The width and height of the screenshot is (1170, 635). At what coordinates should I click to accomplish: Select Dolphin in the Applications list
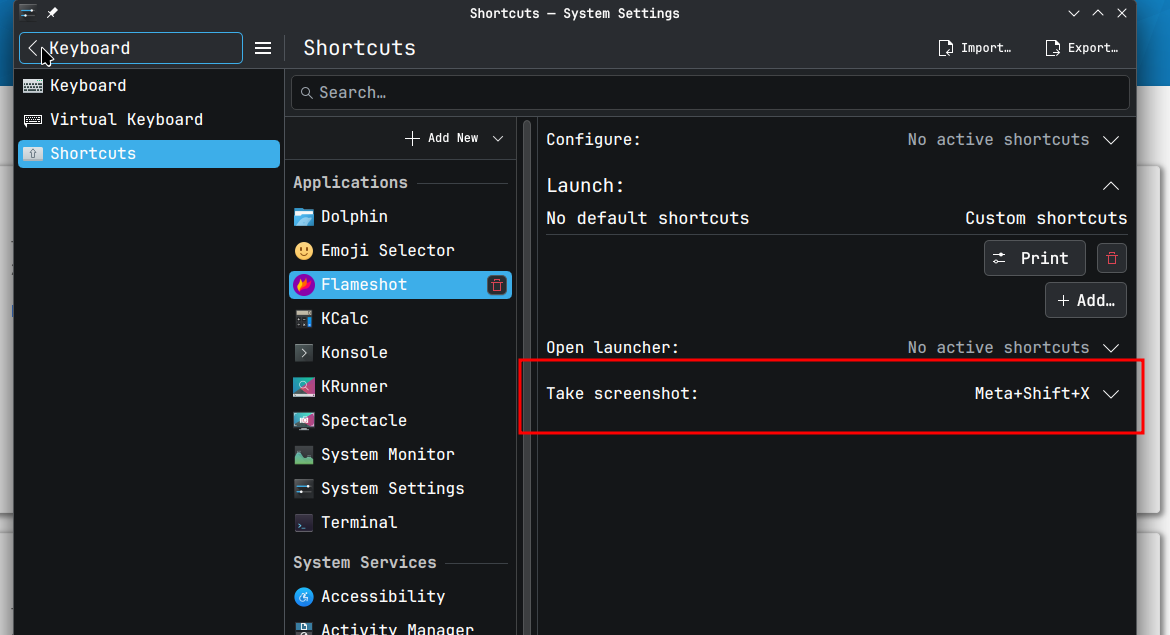[400, 217]
